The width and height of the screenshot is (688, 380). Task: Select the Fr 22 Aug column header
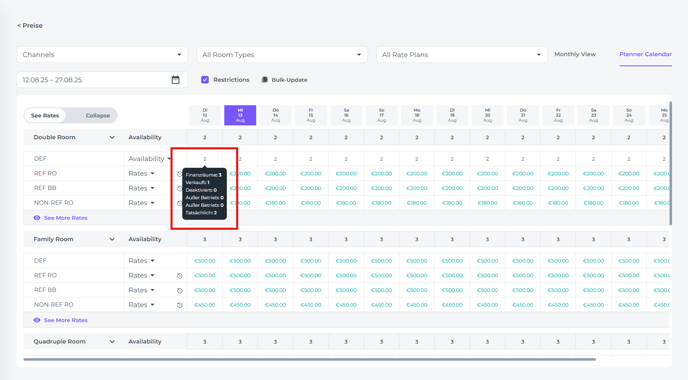click(558, 115)
